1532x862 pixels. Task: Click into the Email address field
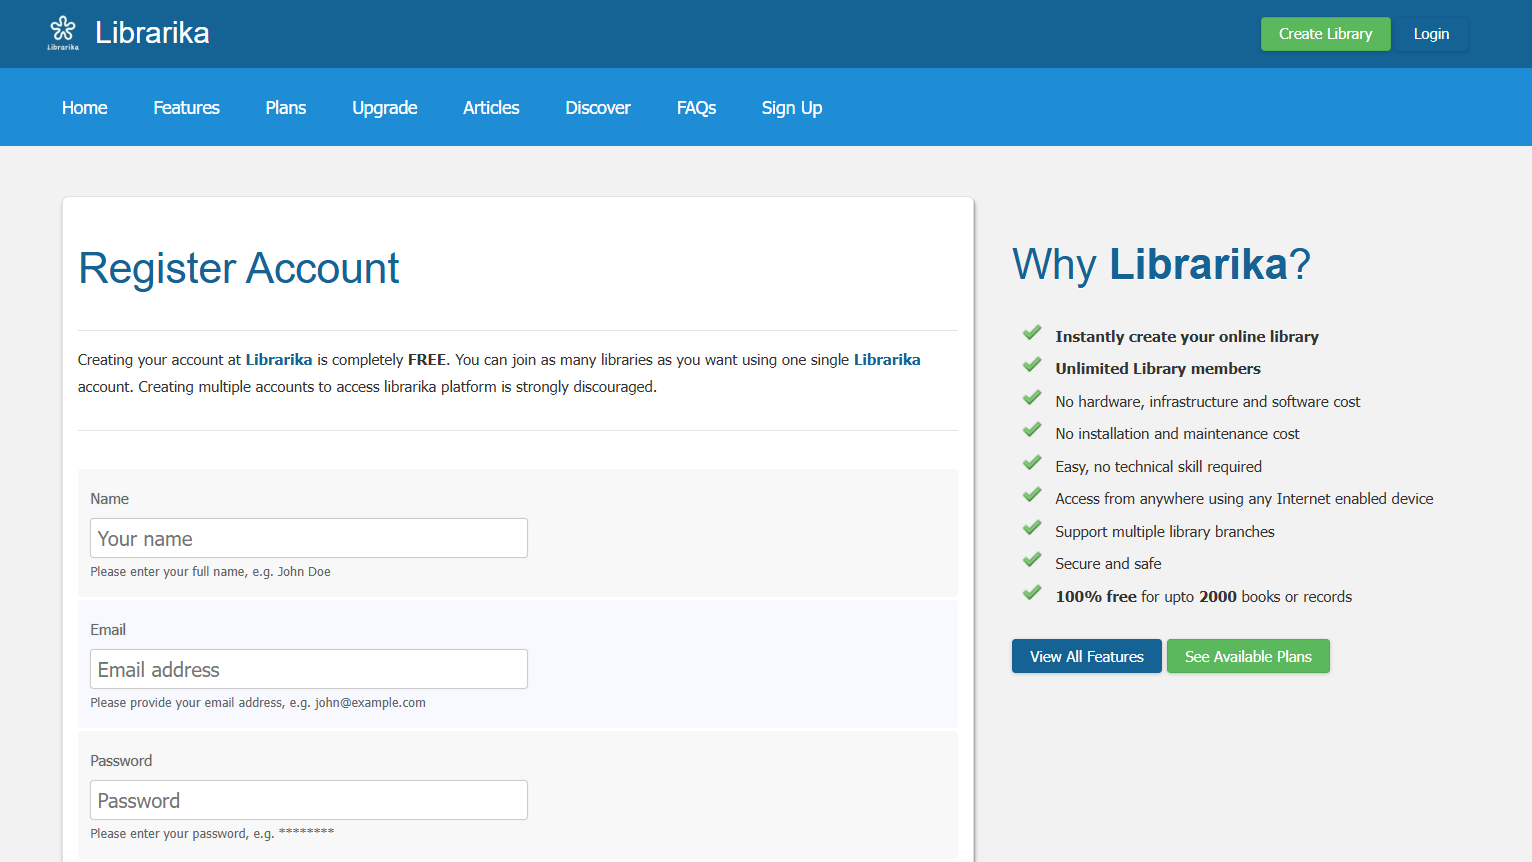(x=309, y=669)
